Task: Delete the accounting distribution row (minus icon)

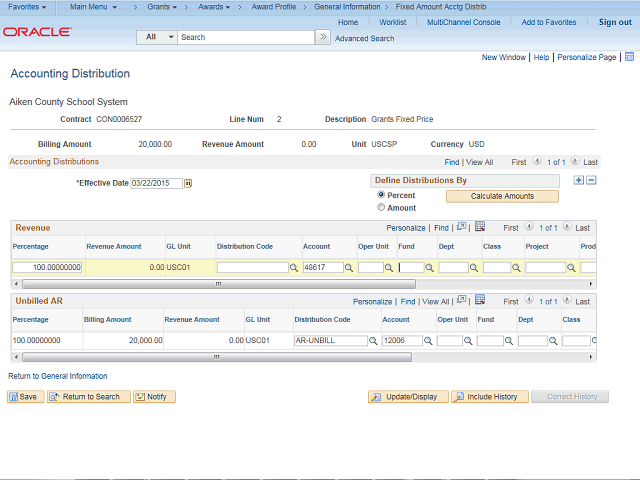Action: tap(591, 180)
